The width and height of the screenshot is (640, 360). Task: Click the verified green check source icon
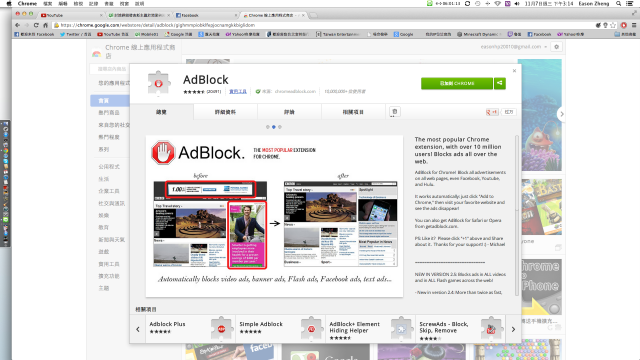(x=258, y=91)
